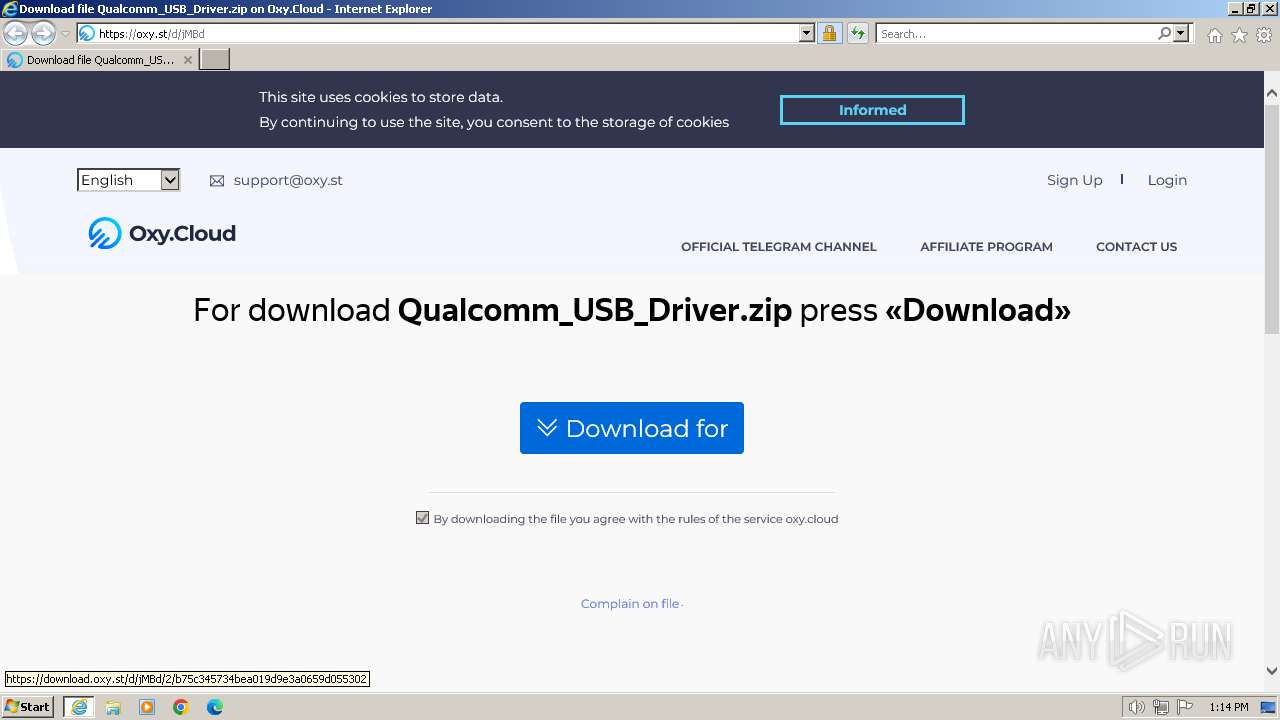Screen dimensions: 1280x720
Task: Open OFFICIAL TELEGRAM CHANNEL menu item
Action: pyautogui.click(x=778, y=247)
